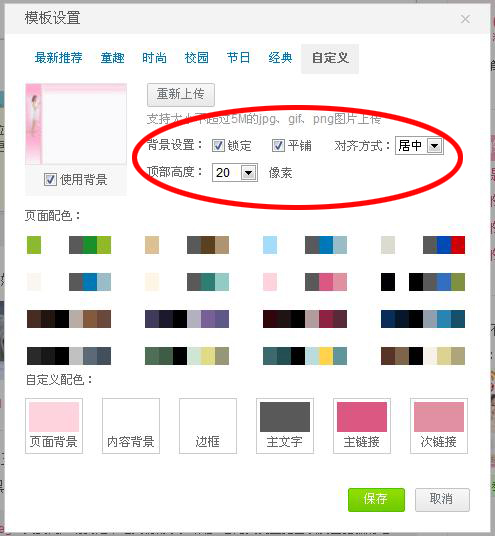Expand the 顶部高度 dropdown showing 20
This screenshot has height=536, width=495.
[235, 173]
